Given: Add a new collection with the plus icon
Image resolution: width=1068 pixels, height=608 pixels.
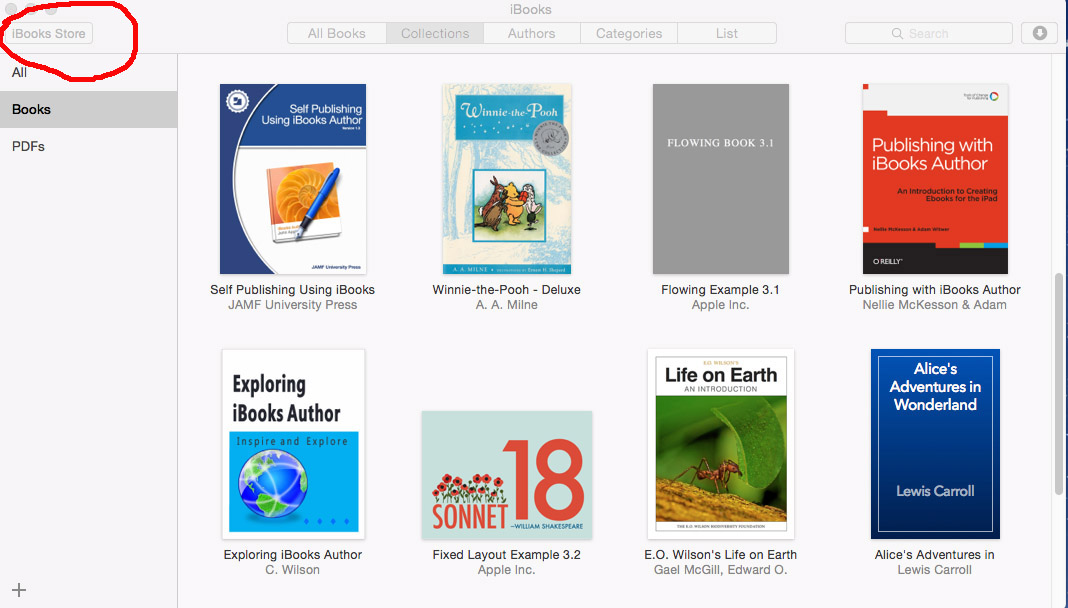Looking at the screenshot, I should pyautogui.click(x=19, y=590).
